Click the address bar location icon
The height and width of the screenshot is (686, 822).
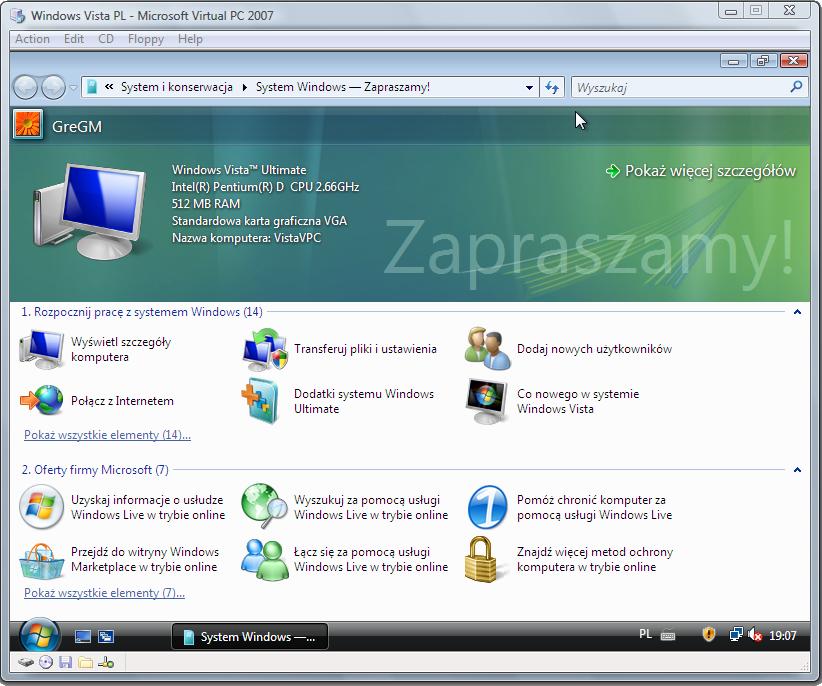click(x=92, y=87)
